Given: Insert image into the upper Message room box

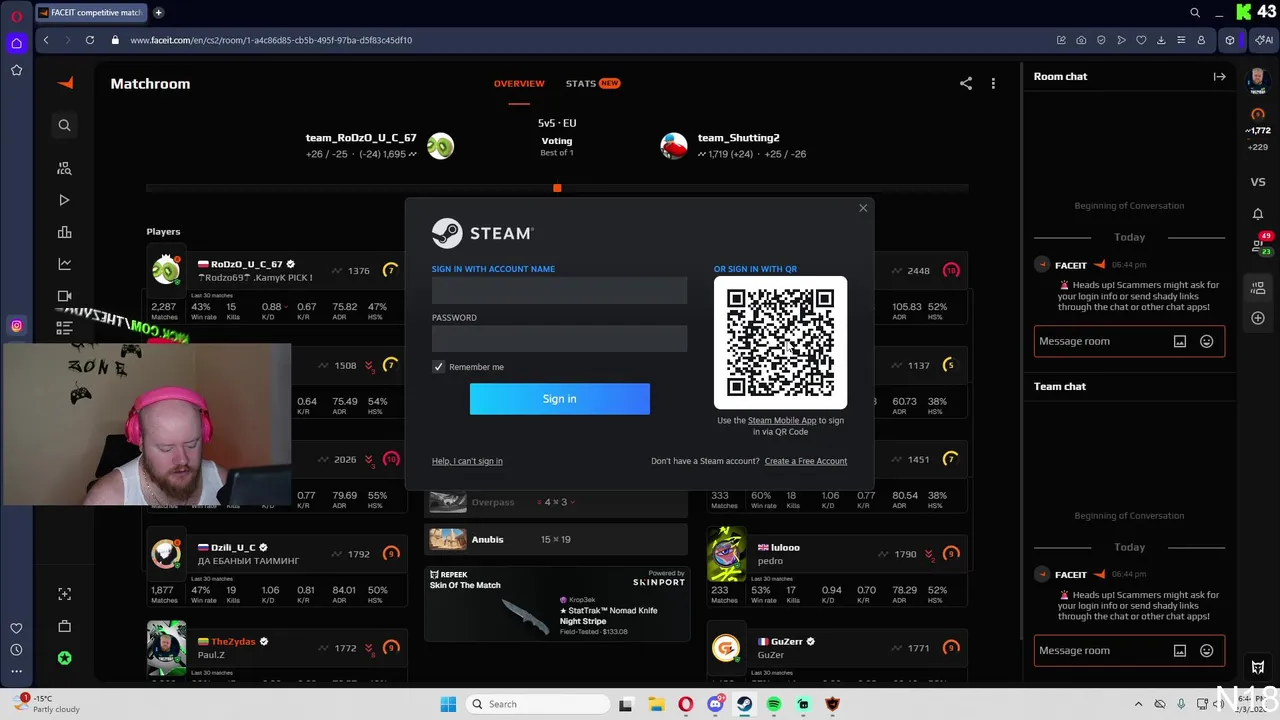Looking at the screenshot, I should tap(1180, 341).
